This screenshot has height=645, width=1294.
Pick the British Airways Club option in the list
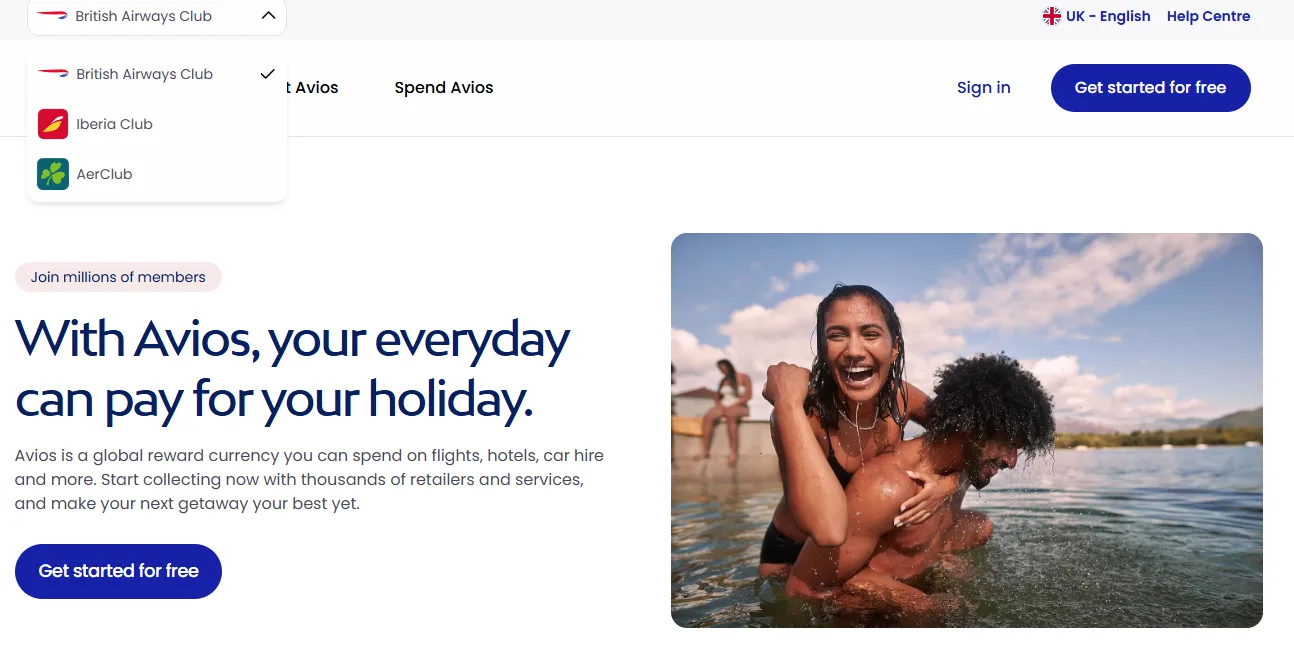pyautogui.click(x=157, y=74)
